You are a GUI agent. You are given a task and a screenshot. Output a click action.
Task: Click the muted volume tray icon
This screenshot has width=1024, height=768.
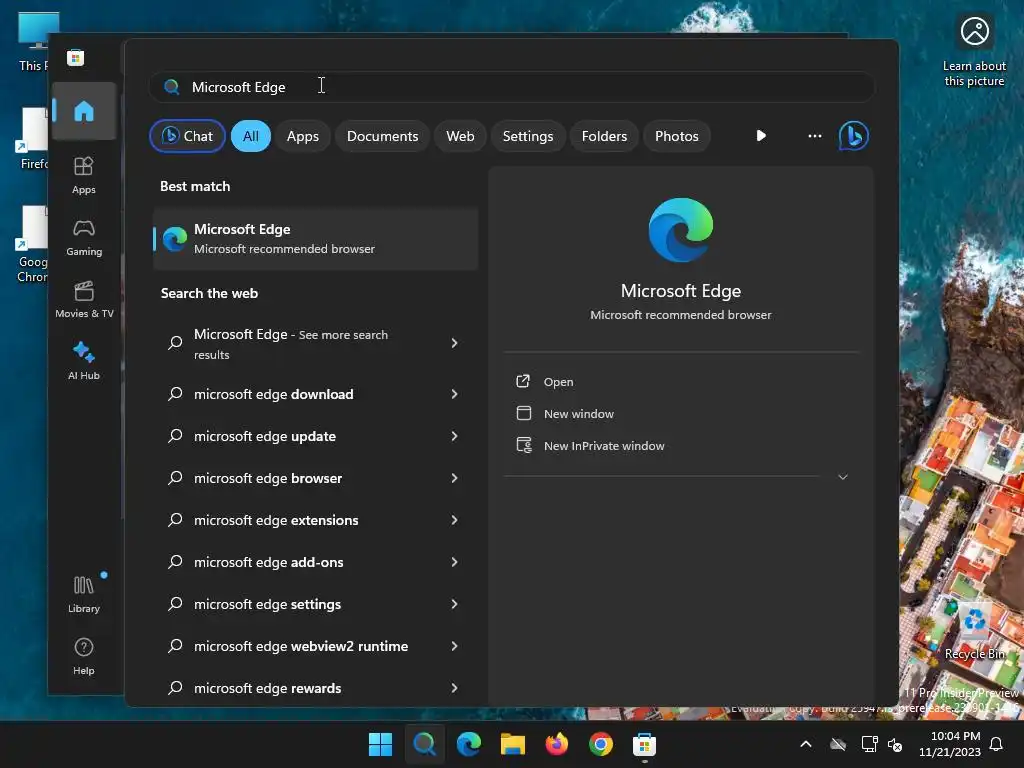pos(895,744)
